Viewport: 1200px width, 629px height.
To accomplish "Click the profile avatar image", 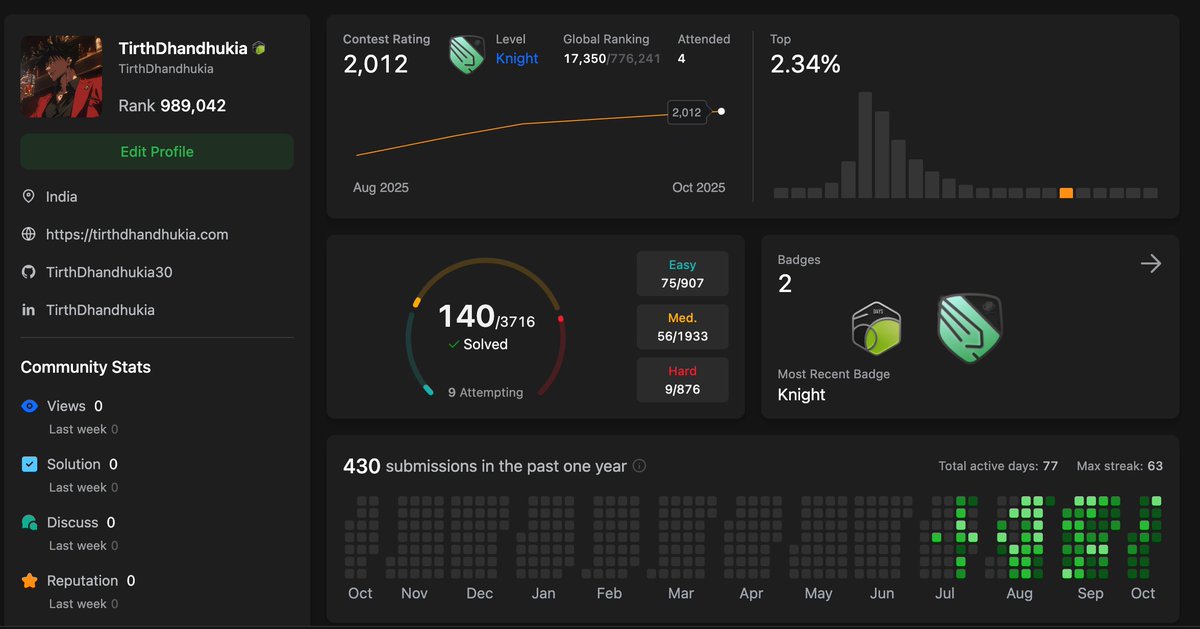I will (61, 77).
